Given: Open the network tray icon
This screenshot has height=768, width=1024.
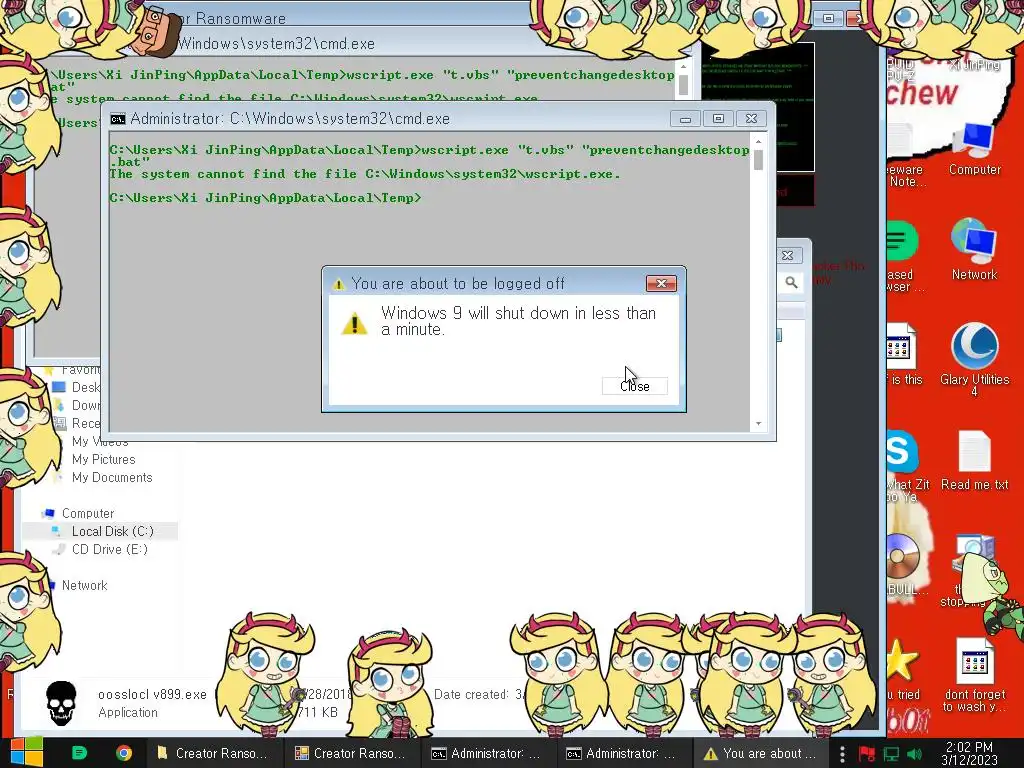Looking at the screenshot, I should [x=891, y=754].
